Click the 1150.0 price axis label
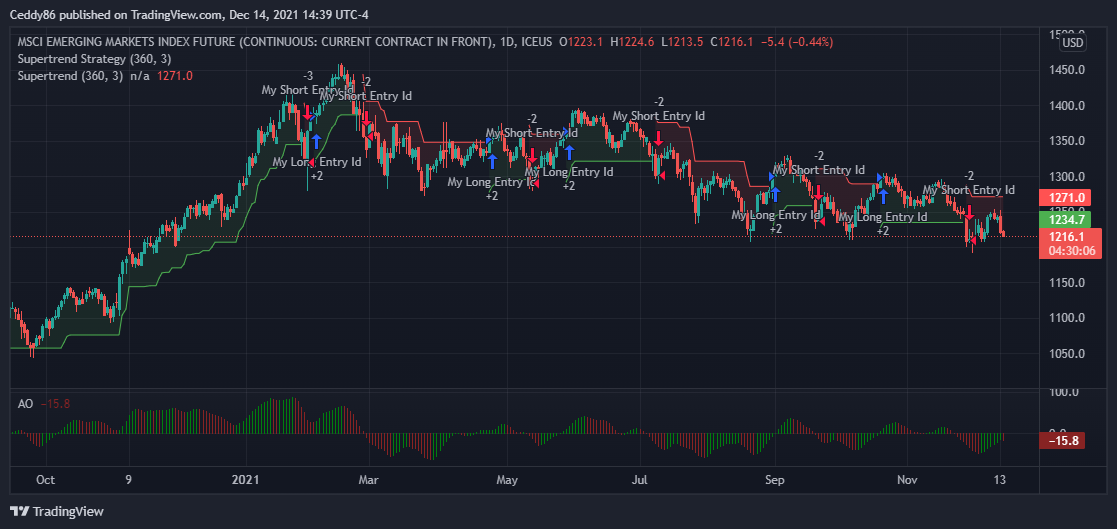This screenshot has width=1117, height=529. (1066, 283)
